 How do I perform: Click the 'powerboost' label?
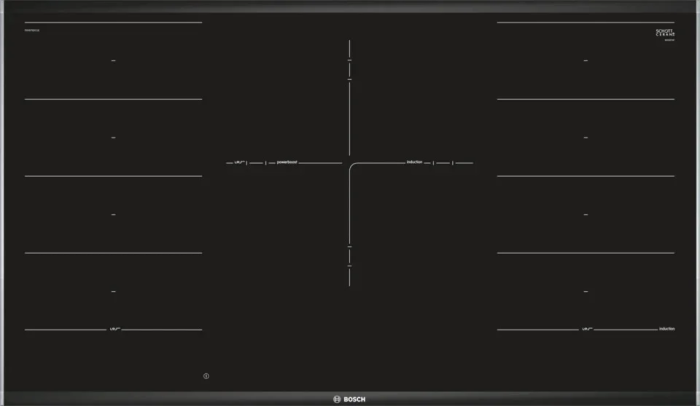[287, 162]
